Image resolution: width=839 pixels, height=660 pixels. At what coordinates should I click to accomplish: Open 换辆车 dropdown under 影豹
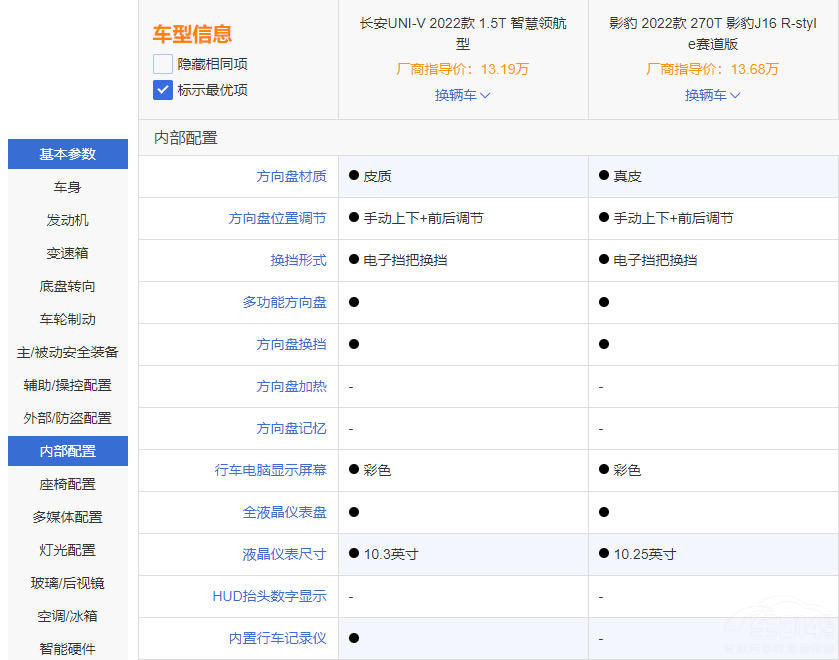(712, 95)
